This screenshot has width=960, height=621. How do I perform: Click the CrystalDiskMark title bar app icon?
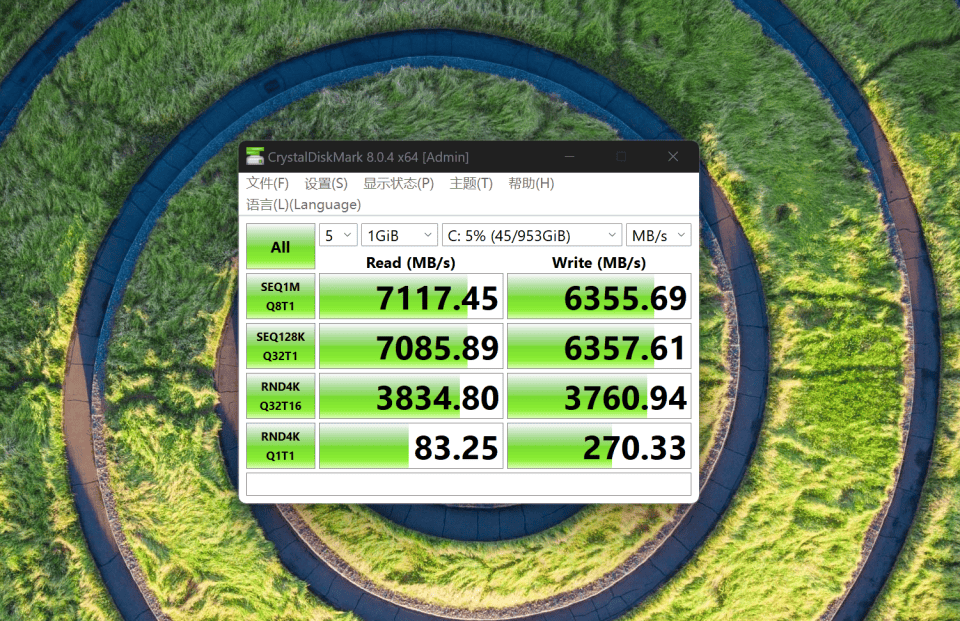(x=255, y=157)
